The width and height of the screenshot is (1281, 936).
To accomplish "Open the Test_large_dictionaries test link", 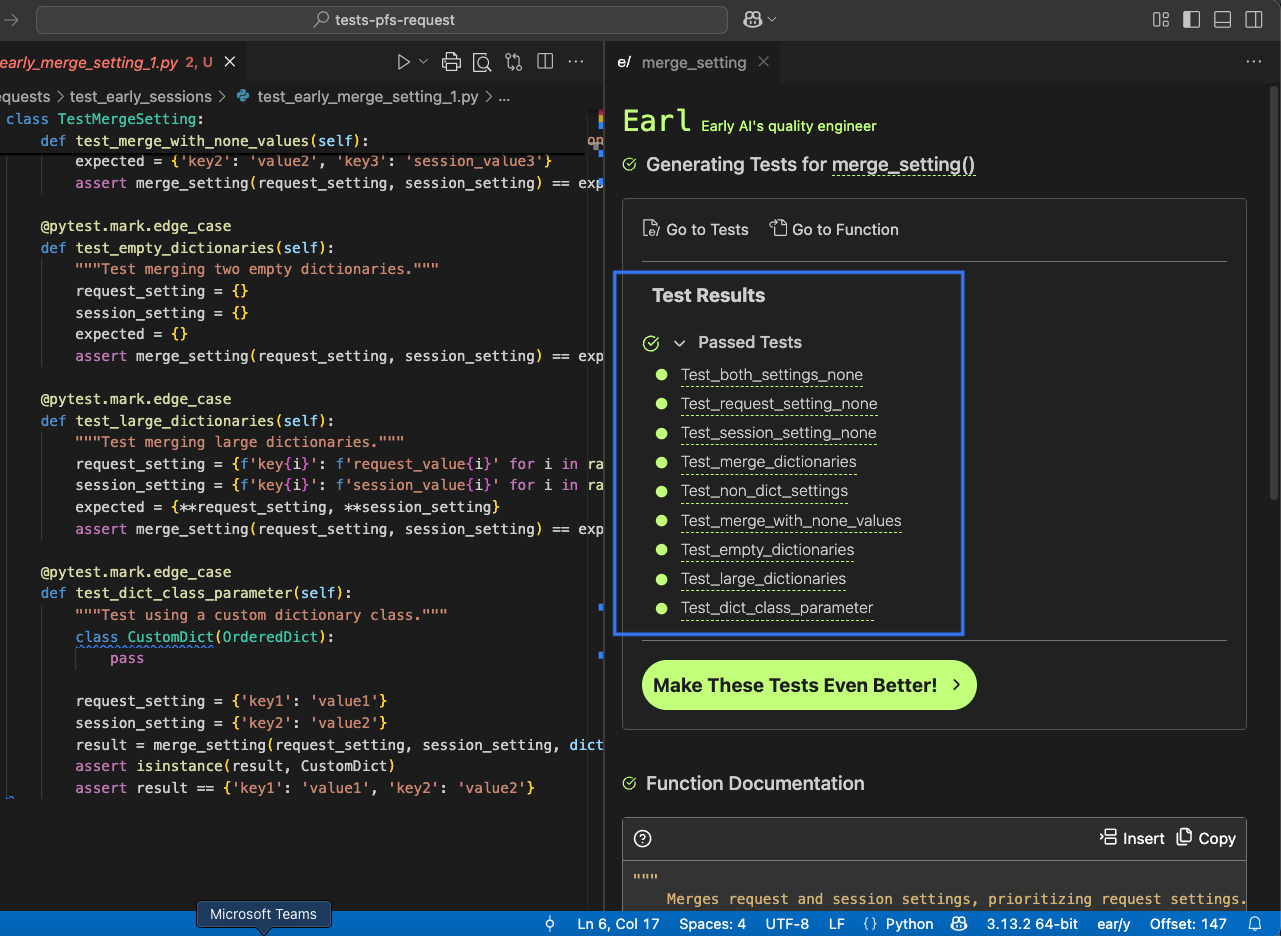I will (x=763, y=579).
